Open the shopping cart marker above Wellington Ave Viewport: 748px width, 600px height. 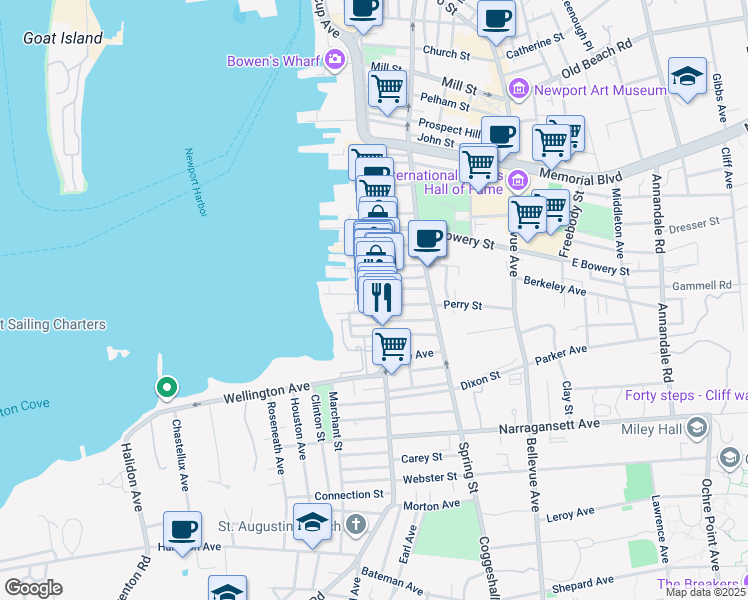(x=391, y=348)
